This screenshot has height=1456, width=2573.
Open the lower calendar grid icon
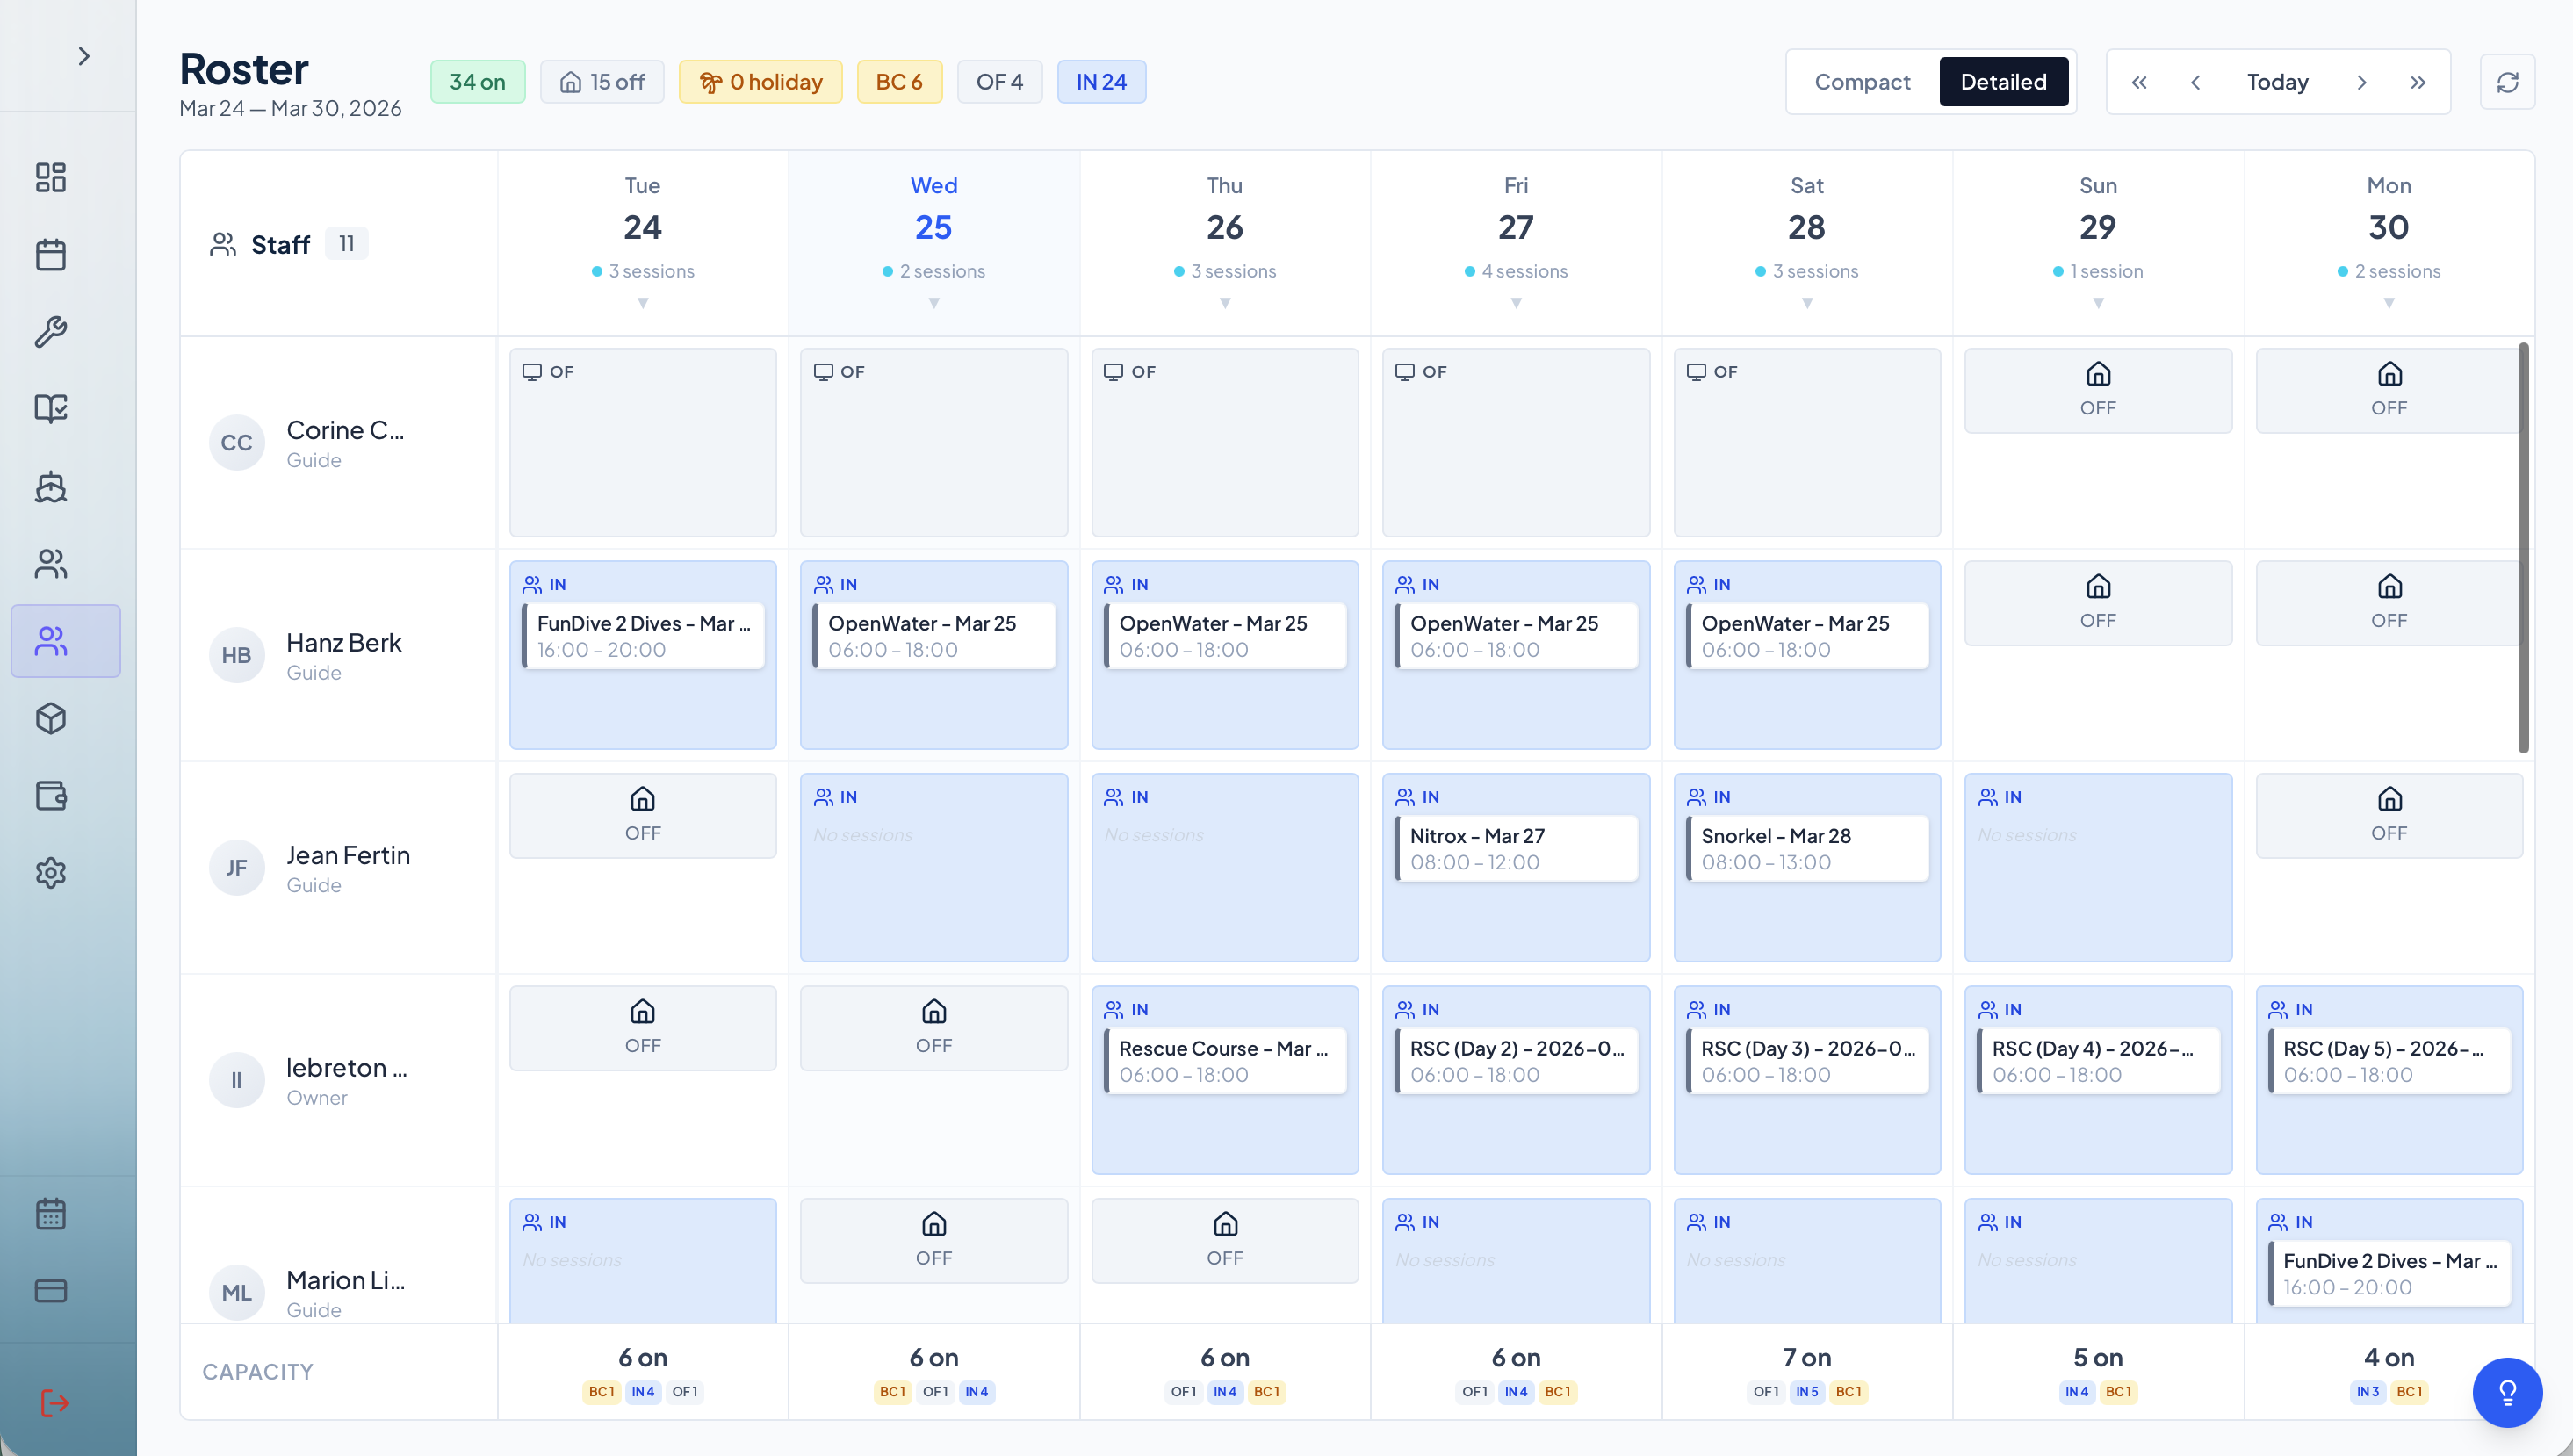click(51, 1213)
